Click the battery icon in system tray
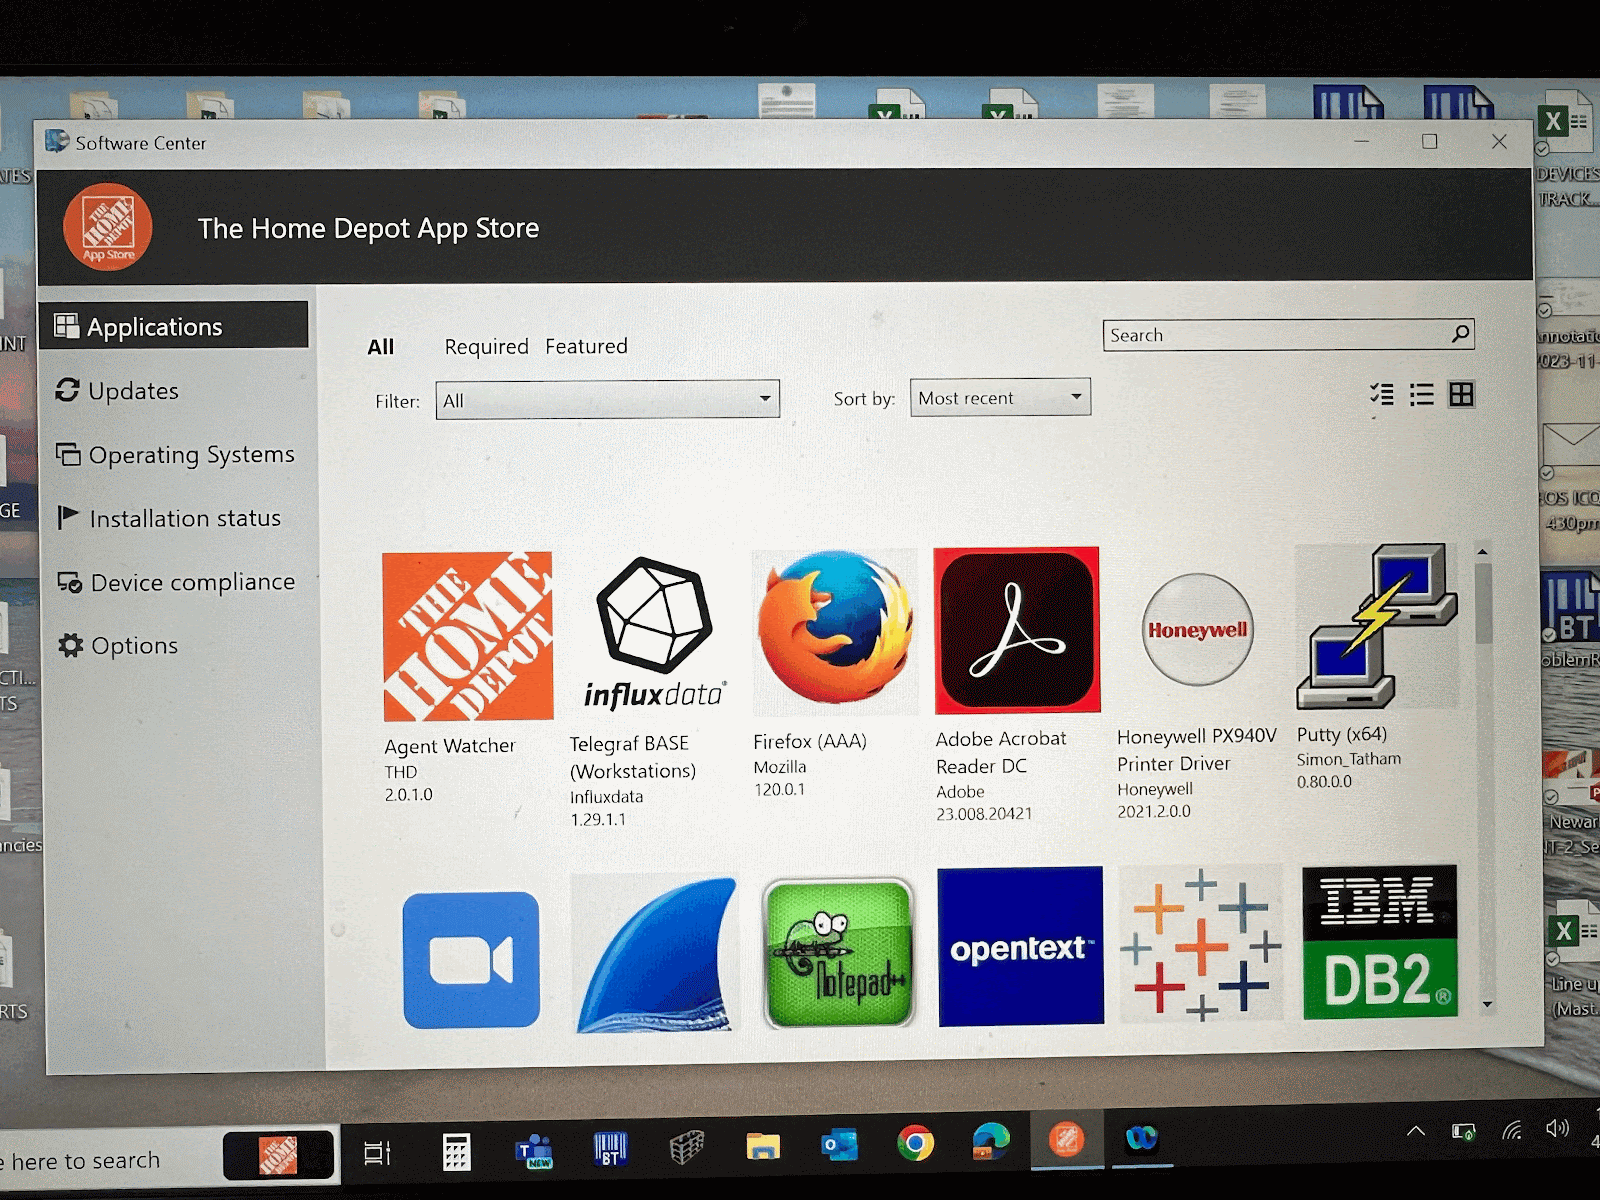 [1463, 1132]
